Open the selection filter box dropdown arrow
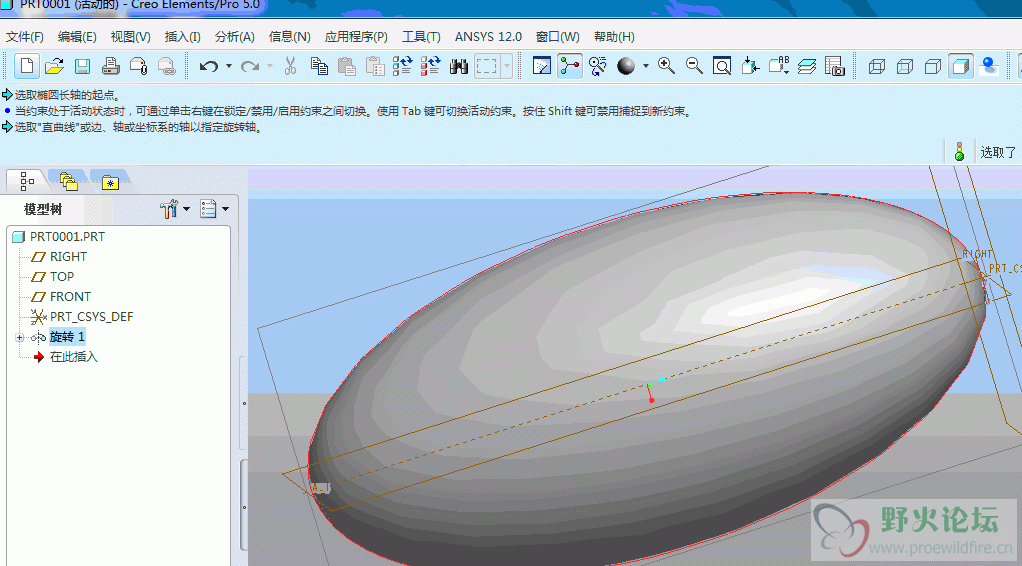1022x566 pixels. tap(506, 66)
